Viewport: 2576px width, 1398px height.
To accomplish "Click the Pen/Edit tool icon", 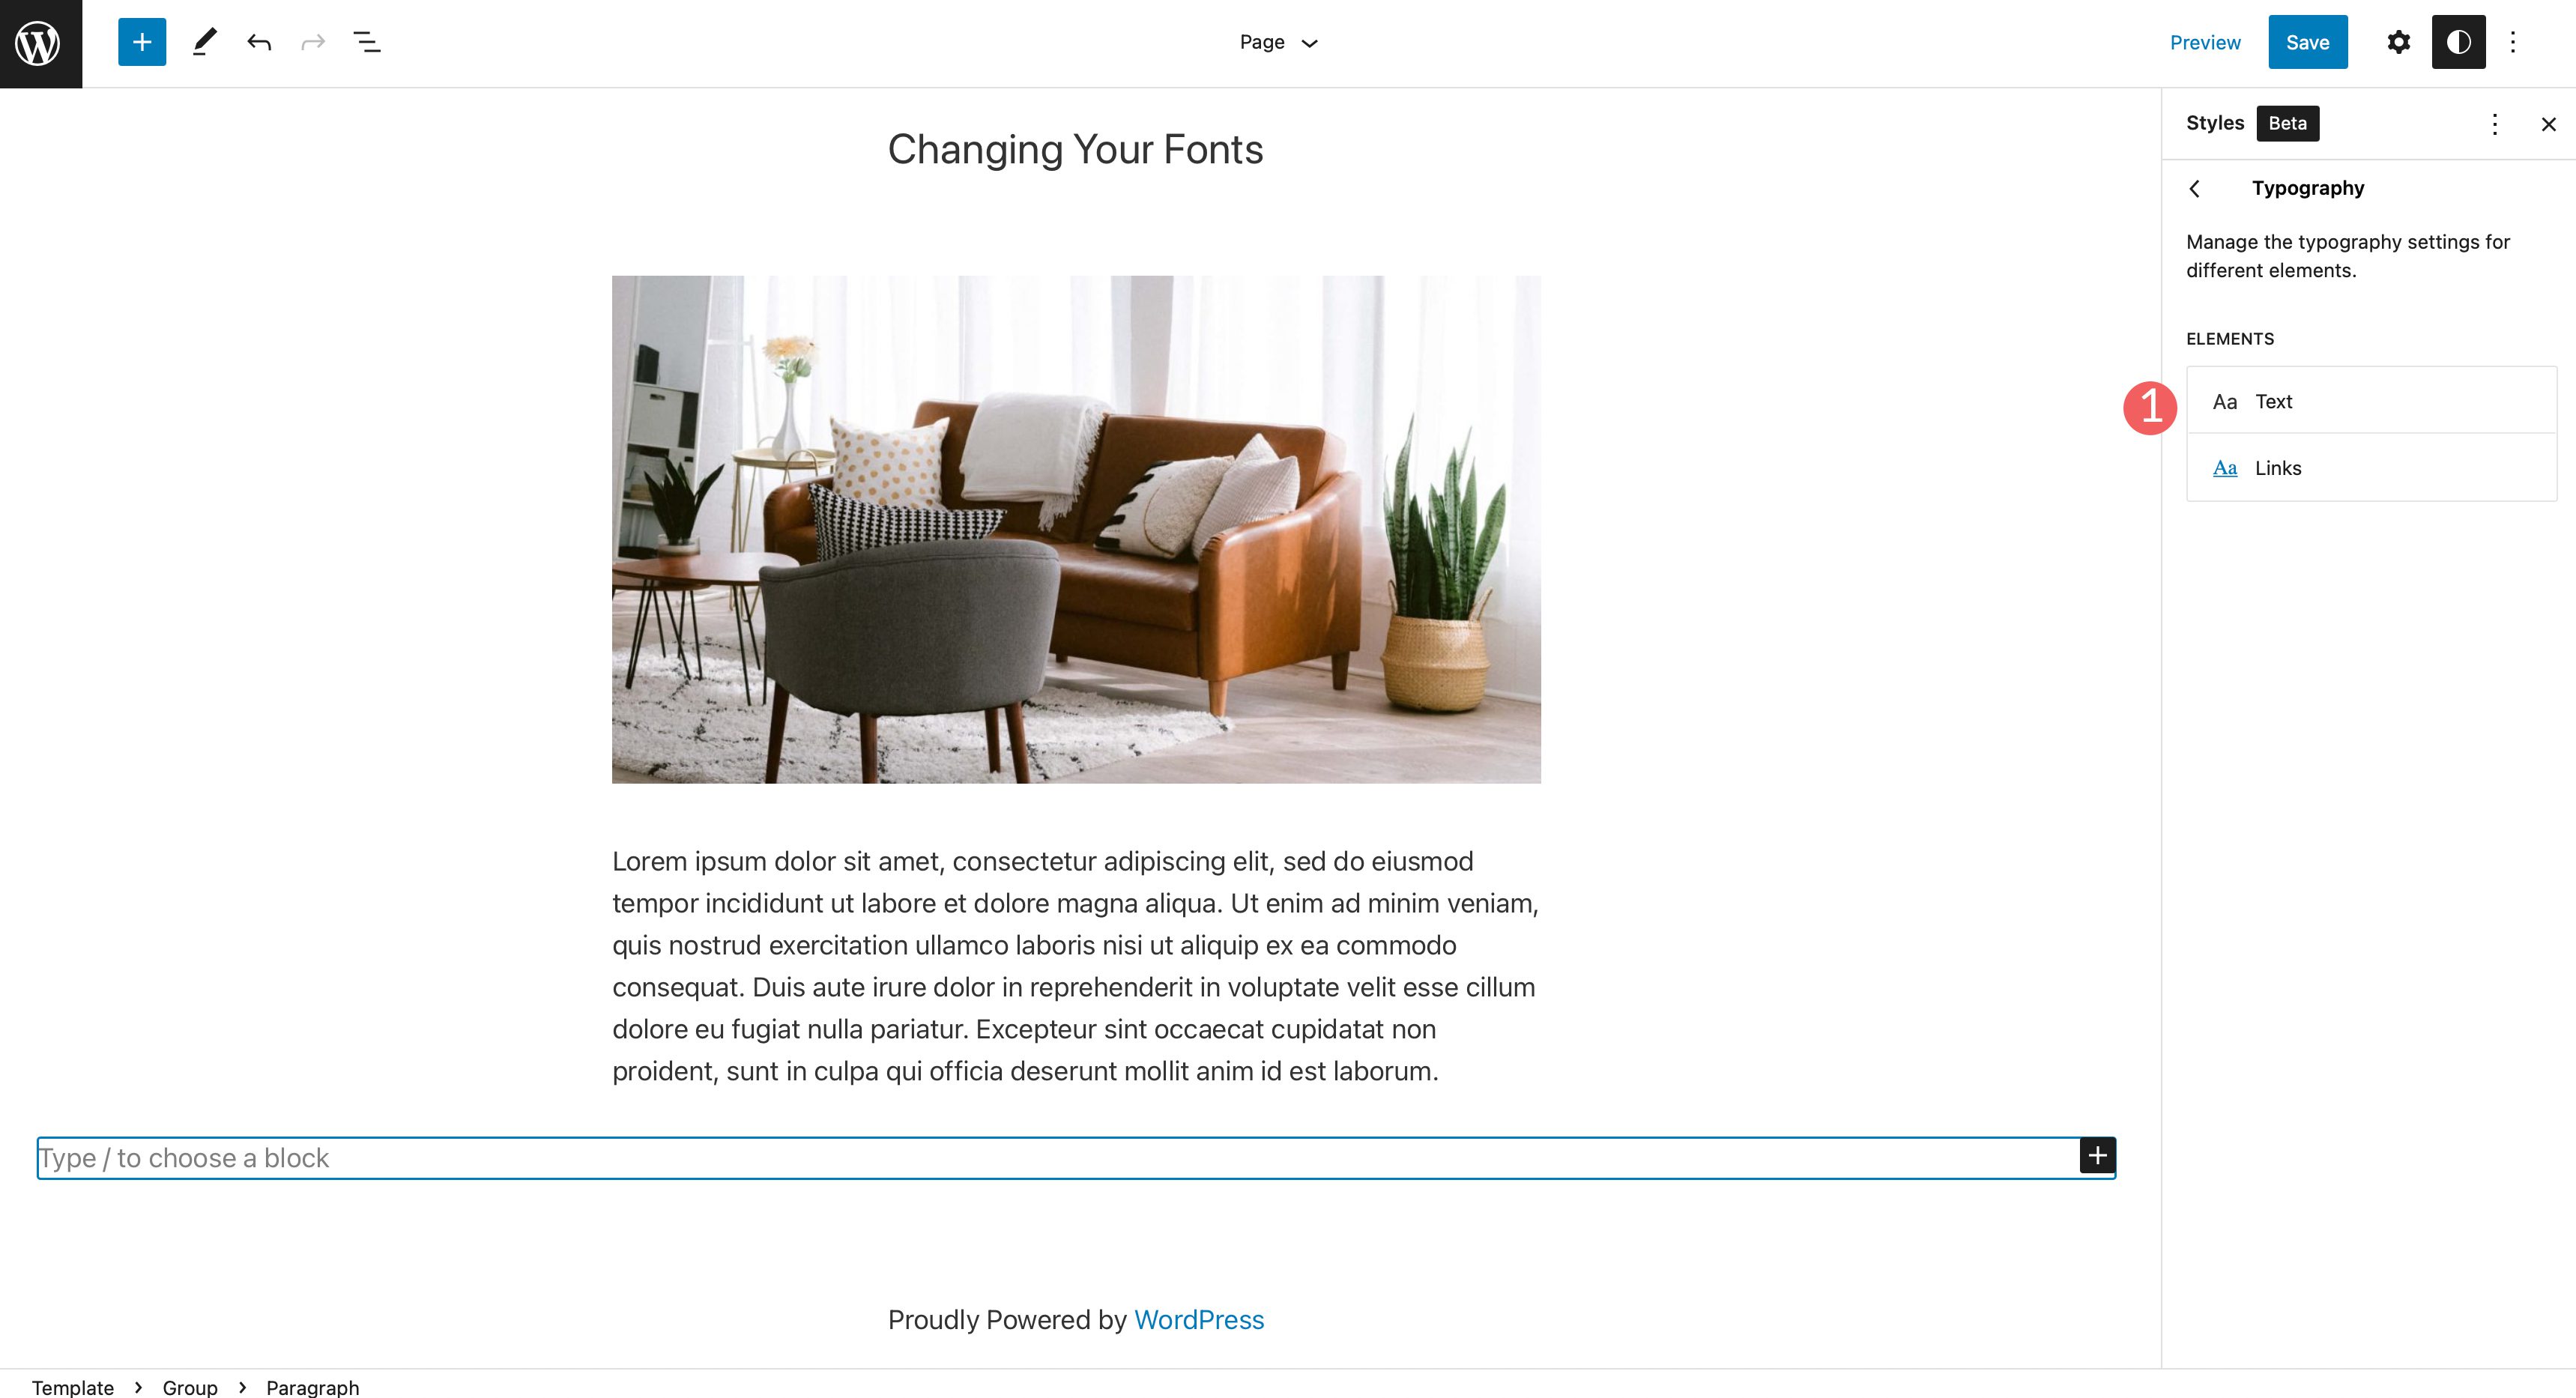I will [202, 41].
